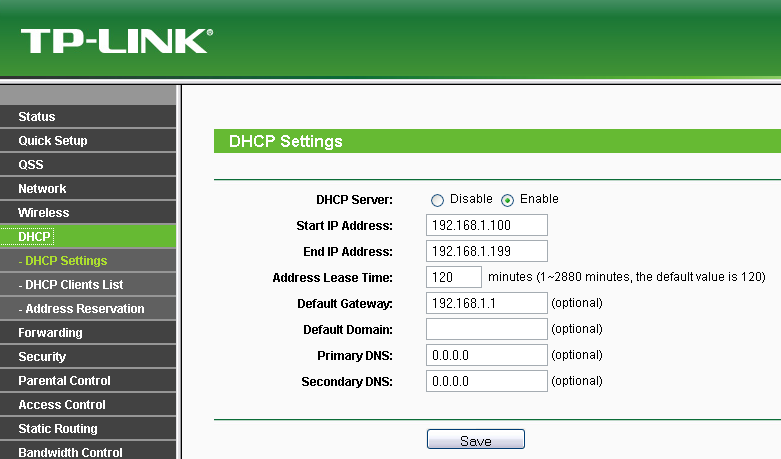Click the lease time minutes hint text
Screen dimensions: 781x459
point(627,277)
